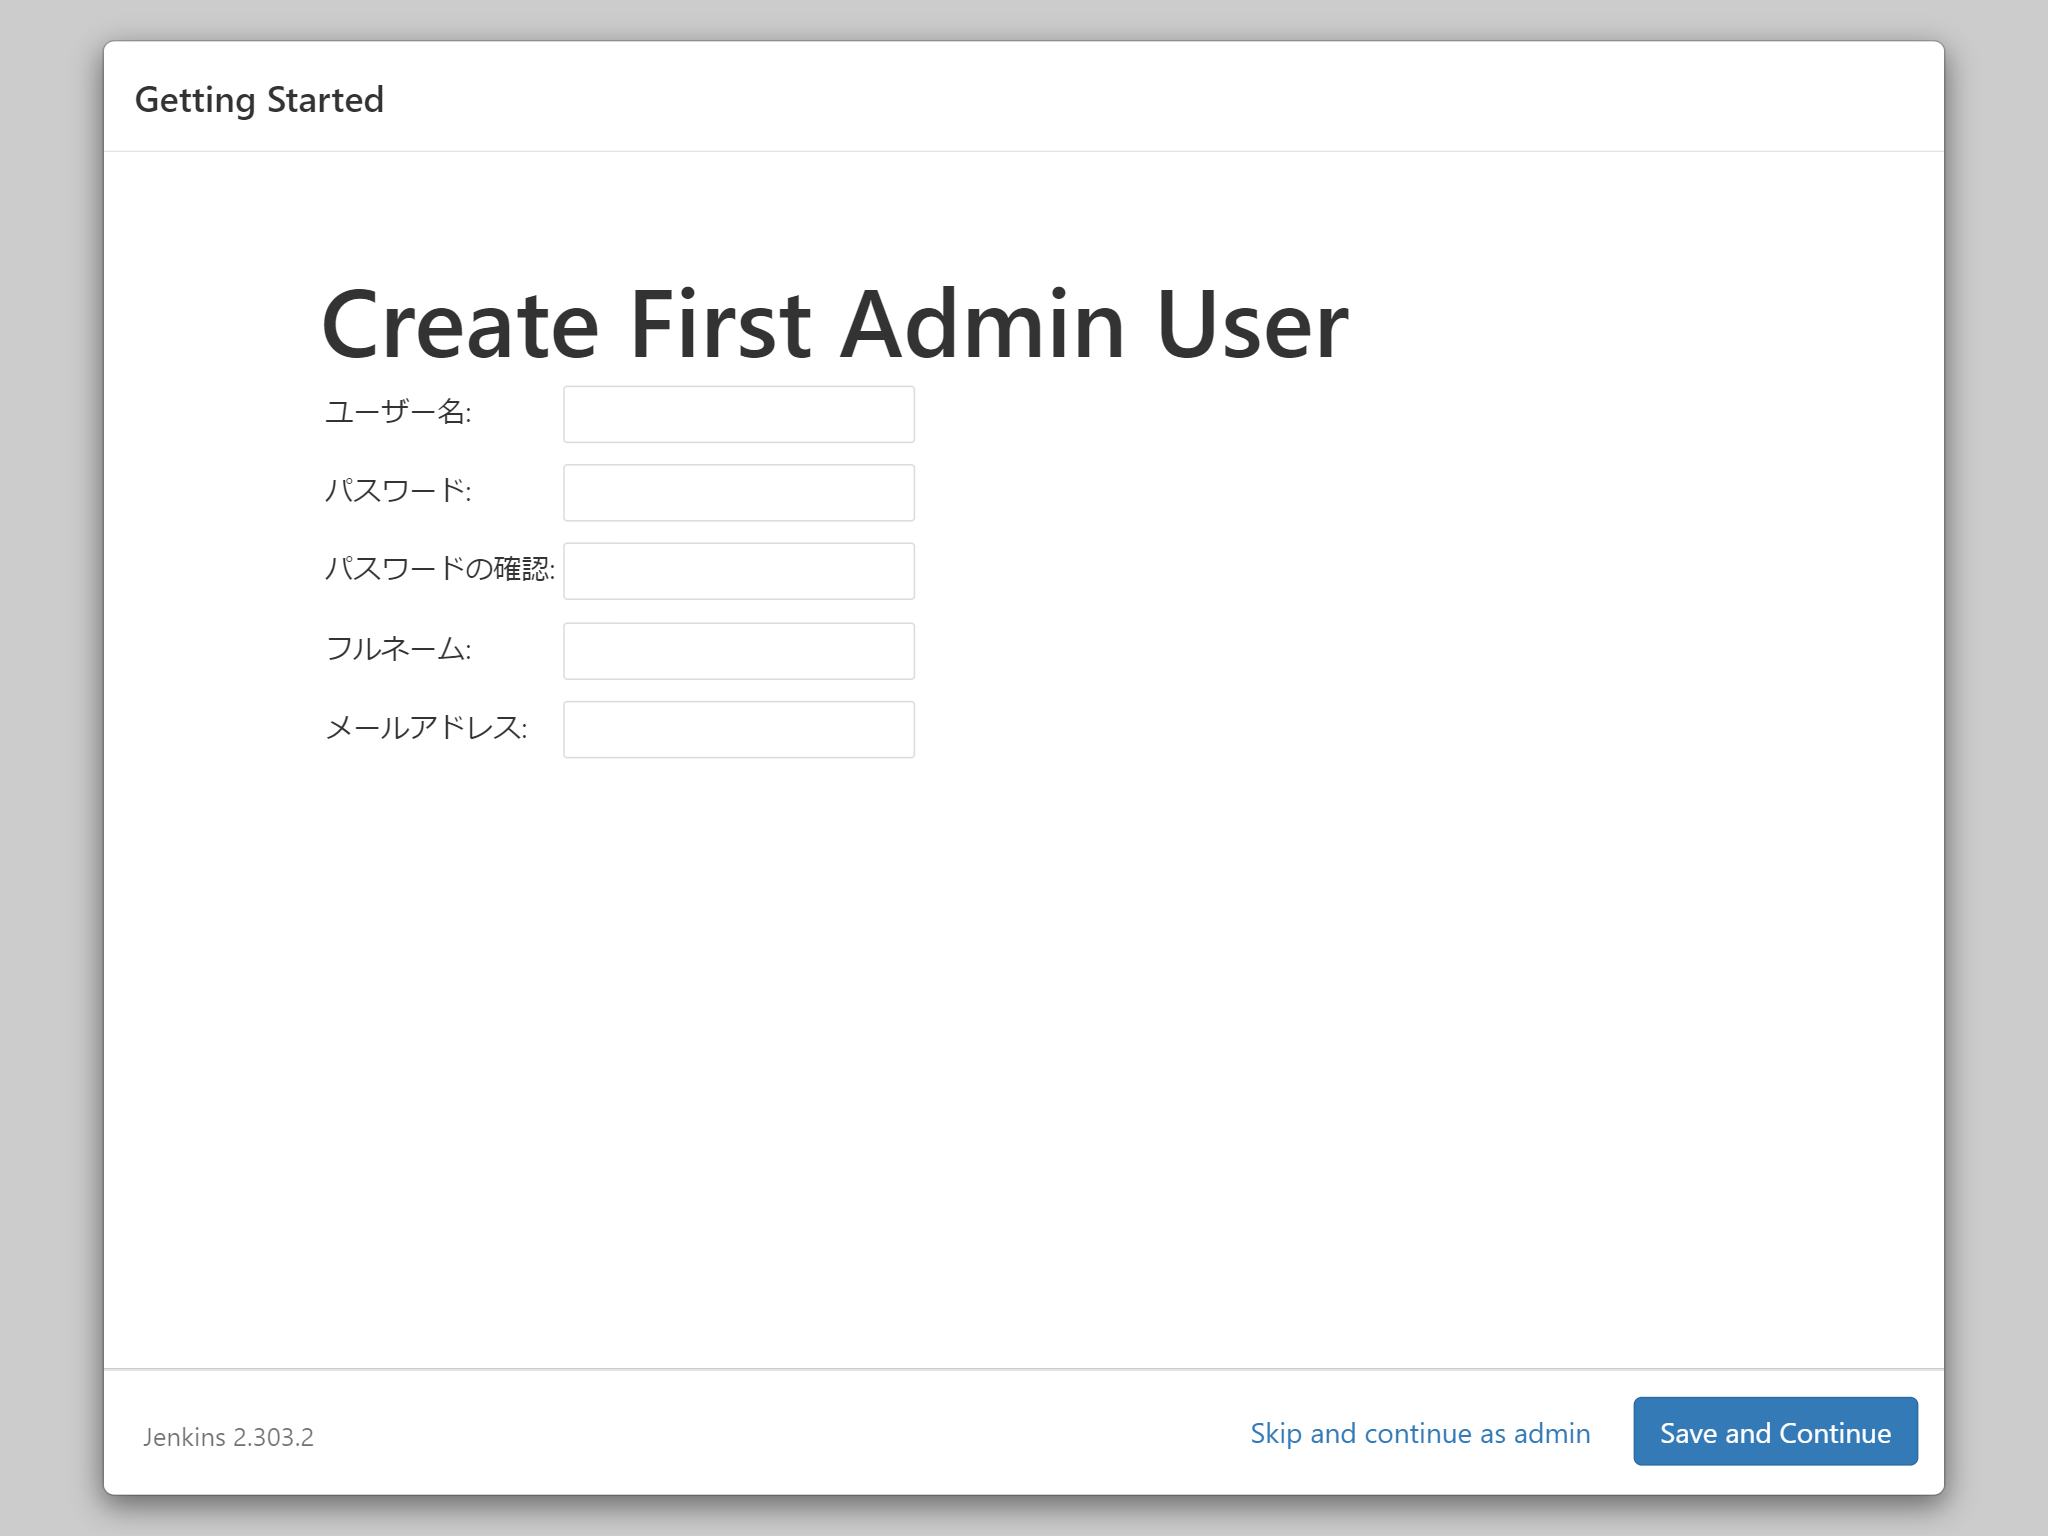Click the Getting Started dialog title
The image size is (2048, 1536).
[x=259, y=100]
